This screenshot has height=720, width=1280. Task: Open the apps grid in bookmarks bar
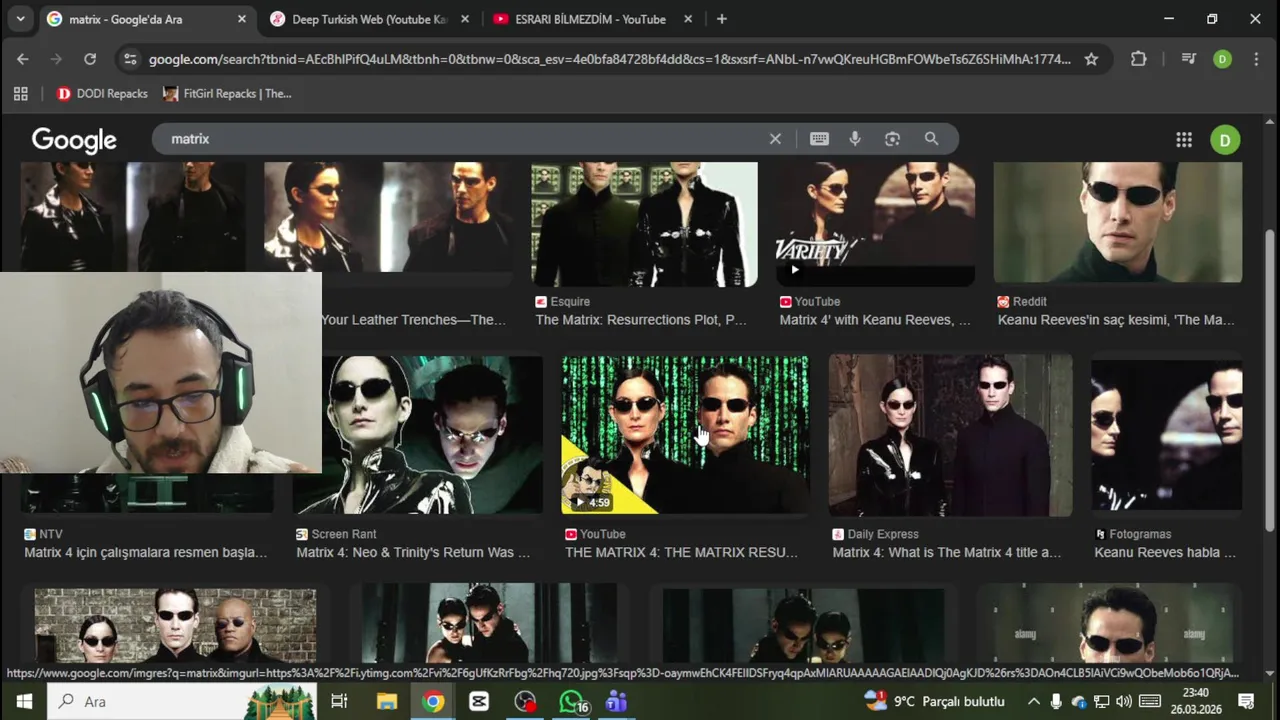click(x=20, y=93)
